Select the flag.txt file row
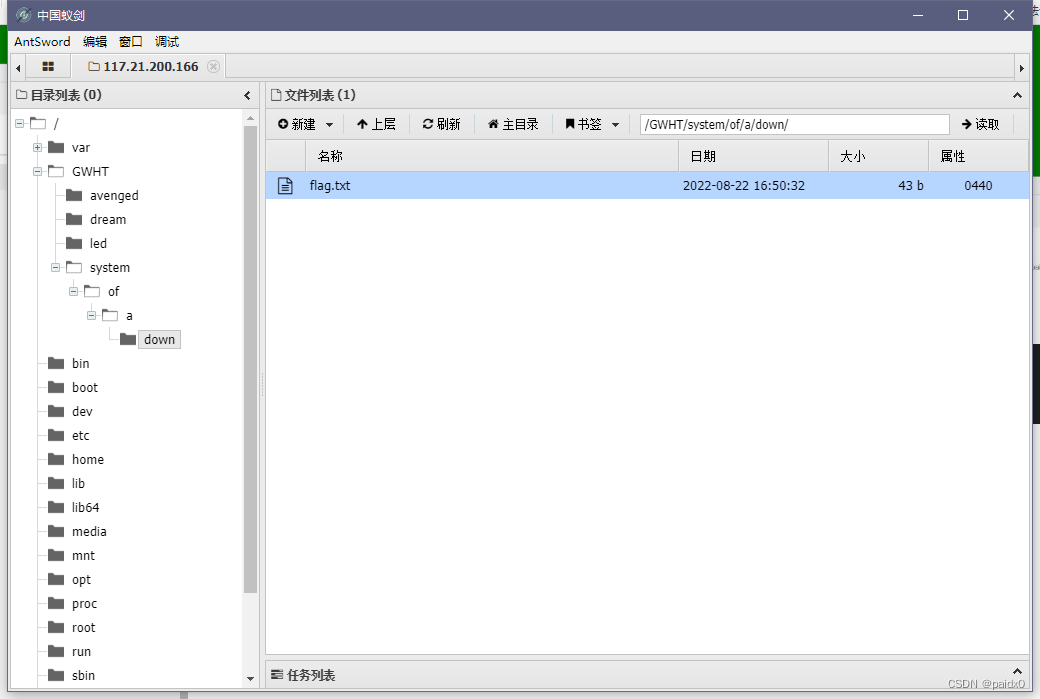This screenshot has width=1040, height=699. click(647, 186)
